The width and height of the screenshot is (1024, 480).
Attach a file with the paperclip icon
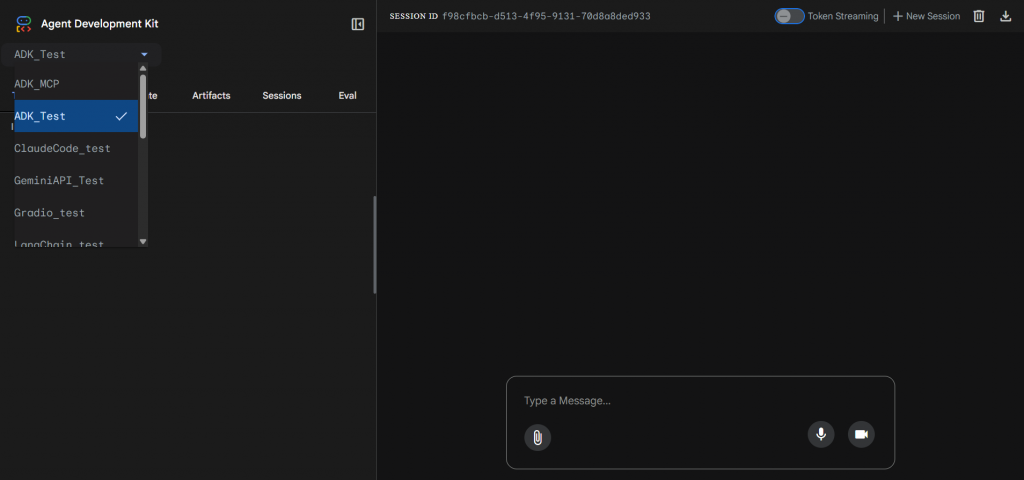click(x=537, y=437)
